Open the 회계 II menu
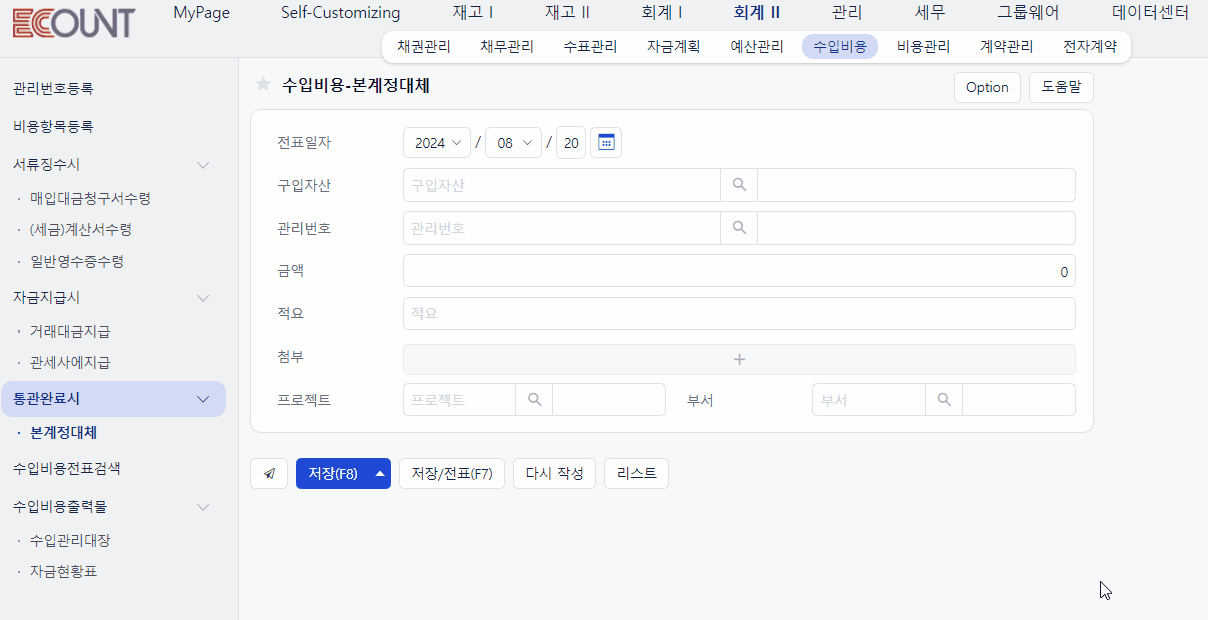This screenshot has height=620, width=1208. point(757,13)
